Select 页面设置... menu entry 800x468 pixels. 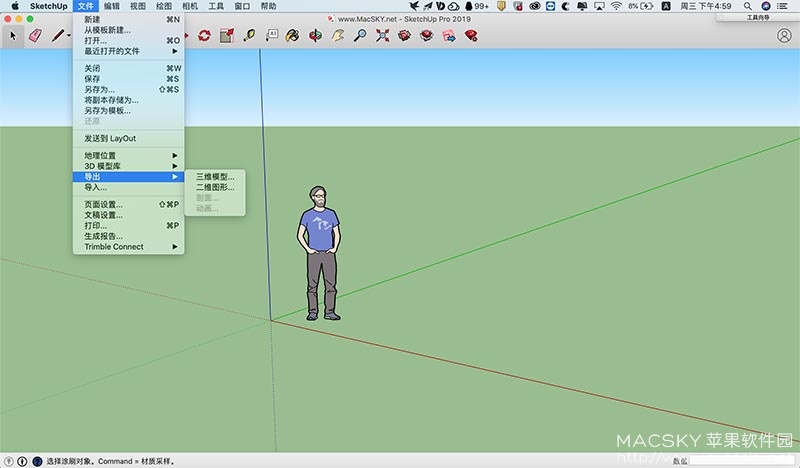pos(128,204)
